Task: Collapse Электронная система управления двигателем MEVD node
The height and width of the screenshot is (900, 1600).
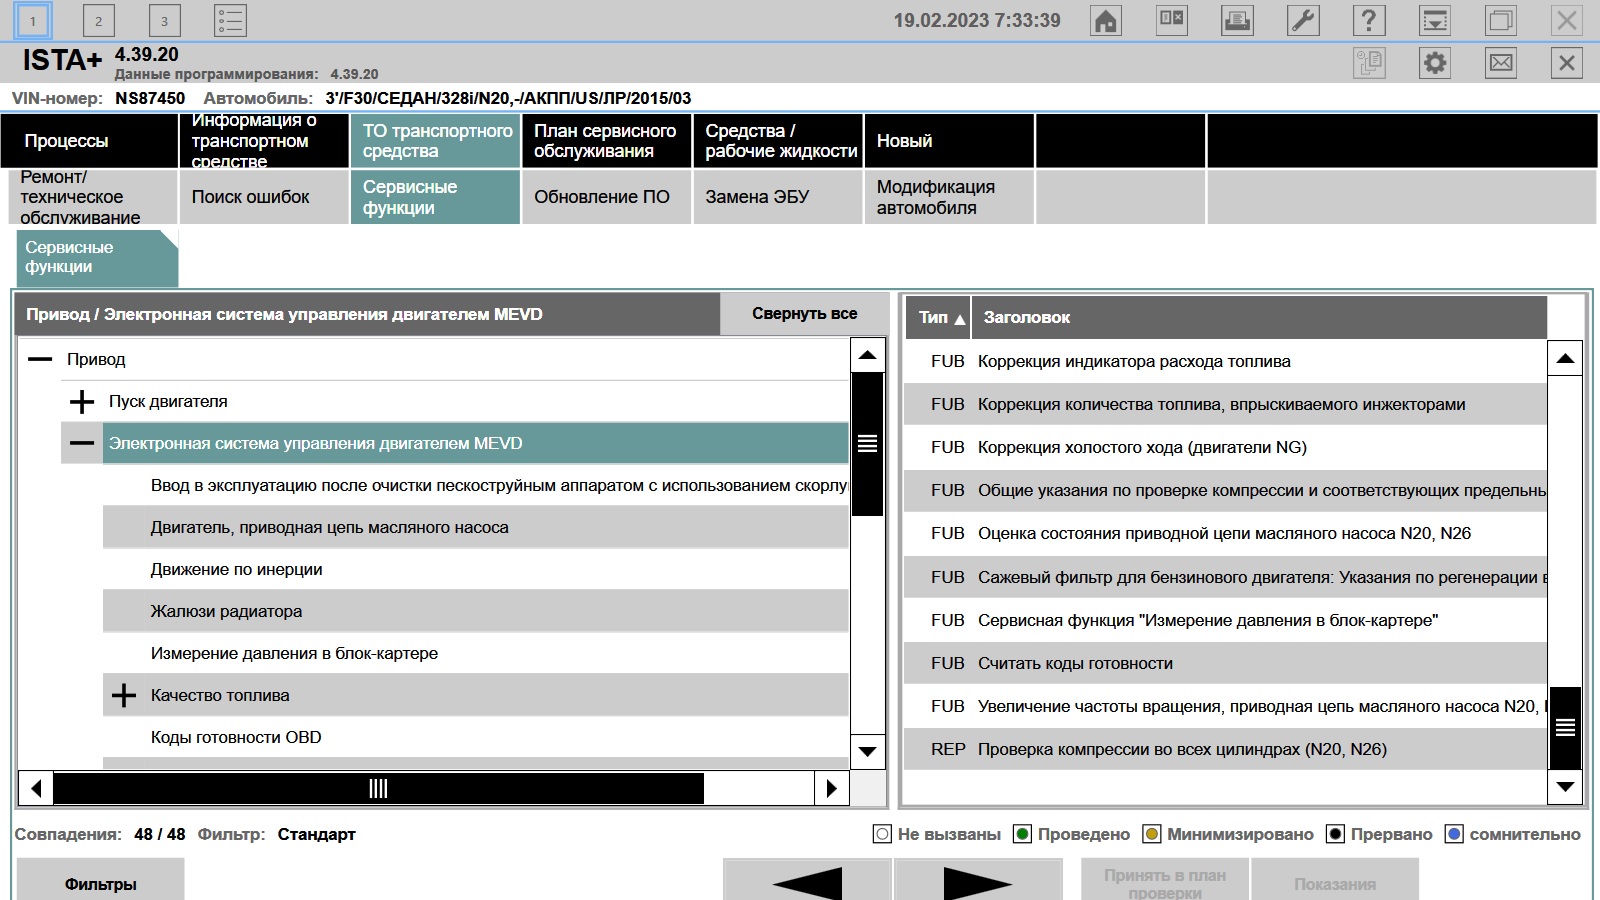Action: tap(82, 443)
